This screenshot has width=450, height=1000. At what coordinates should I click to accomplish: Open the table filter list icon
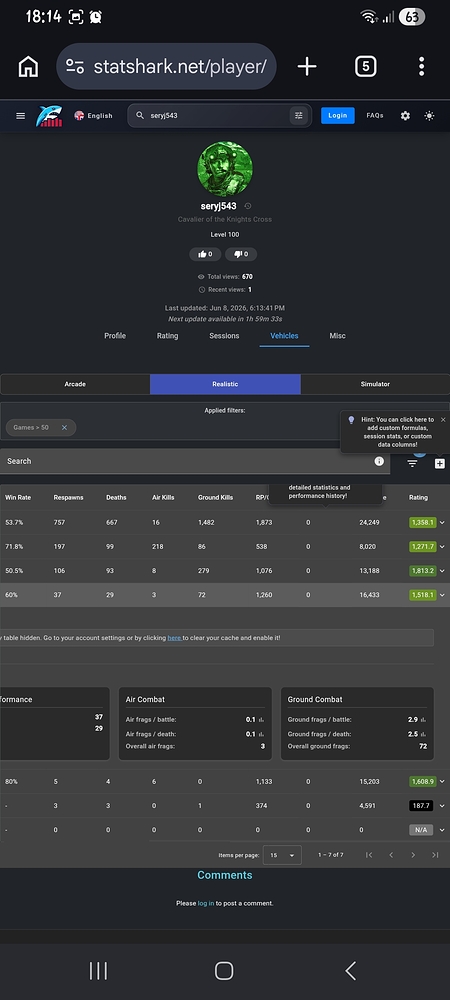[x=412, y=464]
